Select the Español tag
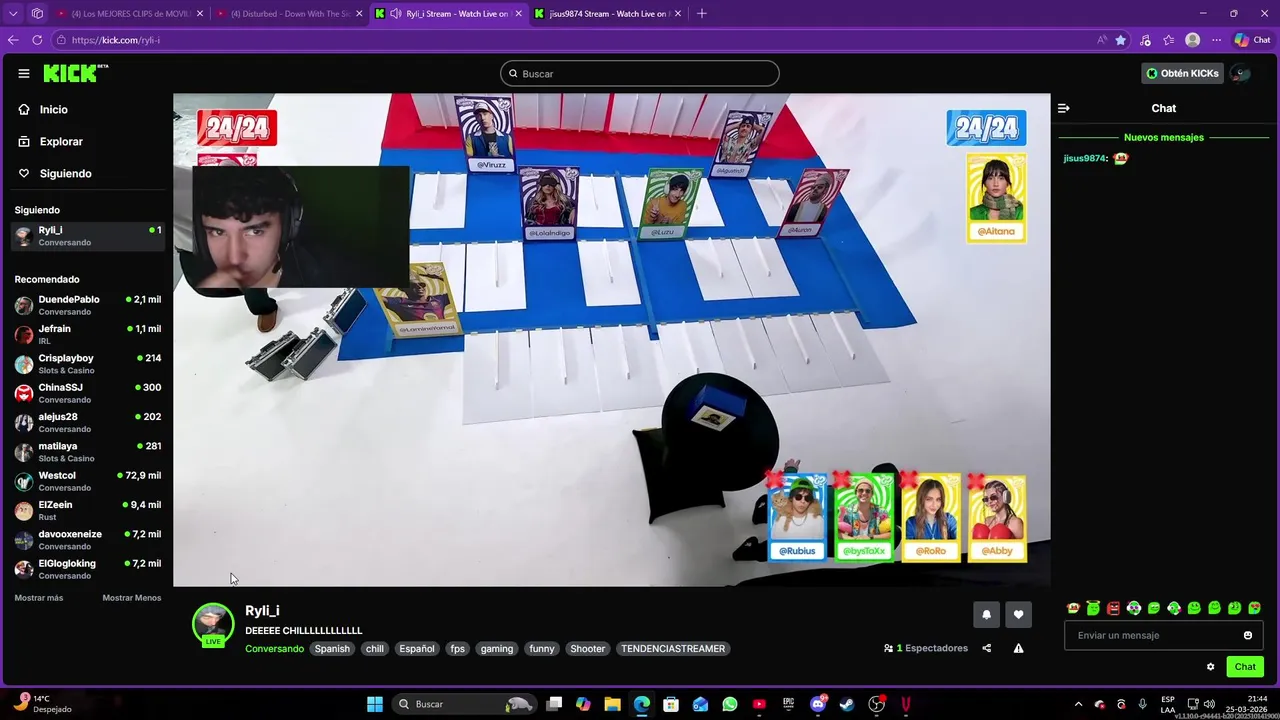The height and width of the screenshot is (720, 1280). pyautogui.click(x=417, y=649)
